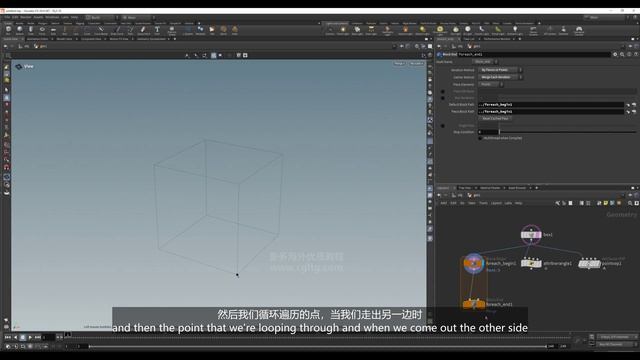Open the Windows menu
This screenshot has height=360, width=640.
coord(52,18)
